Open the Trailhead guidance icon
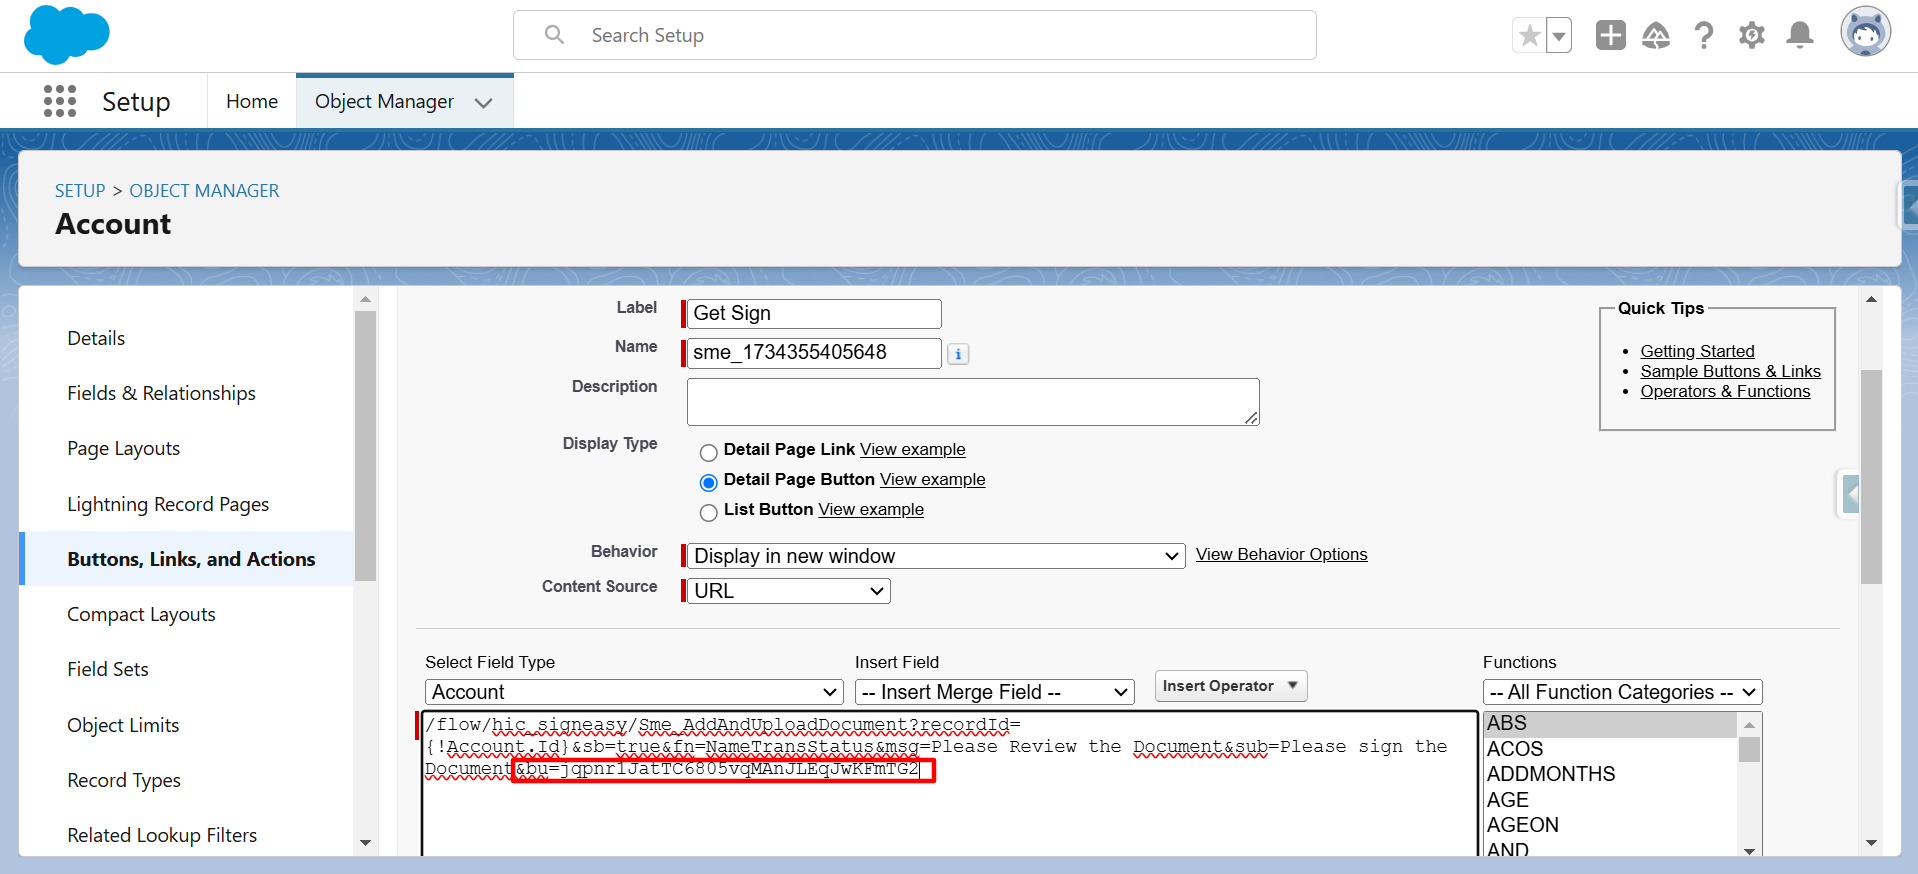The image size is (1918, 874). pos(1656,35)
